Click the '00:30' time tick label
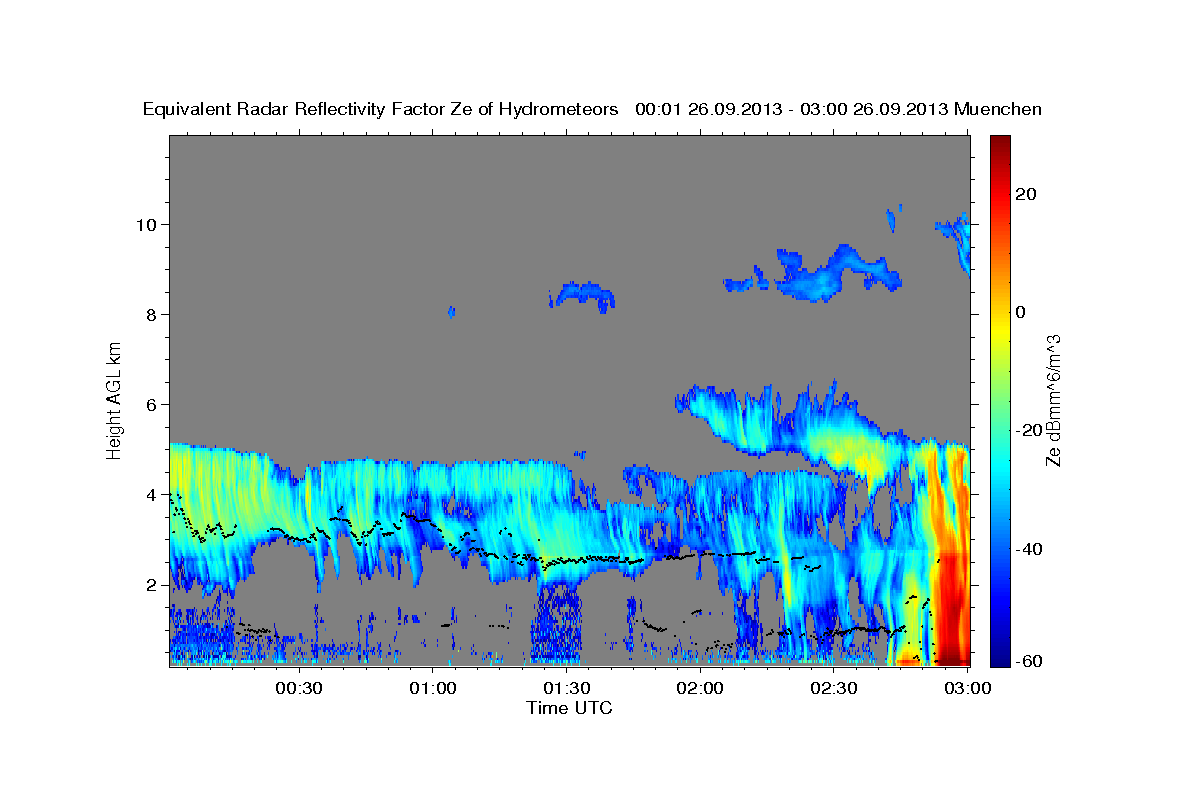 (298, 688)
